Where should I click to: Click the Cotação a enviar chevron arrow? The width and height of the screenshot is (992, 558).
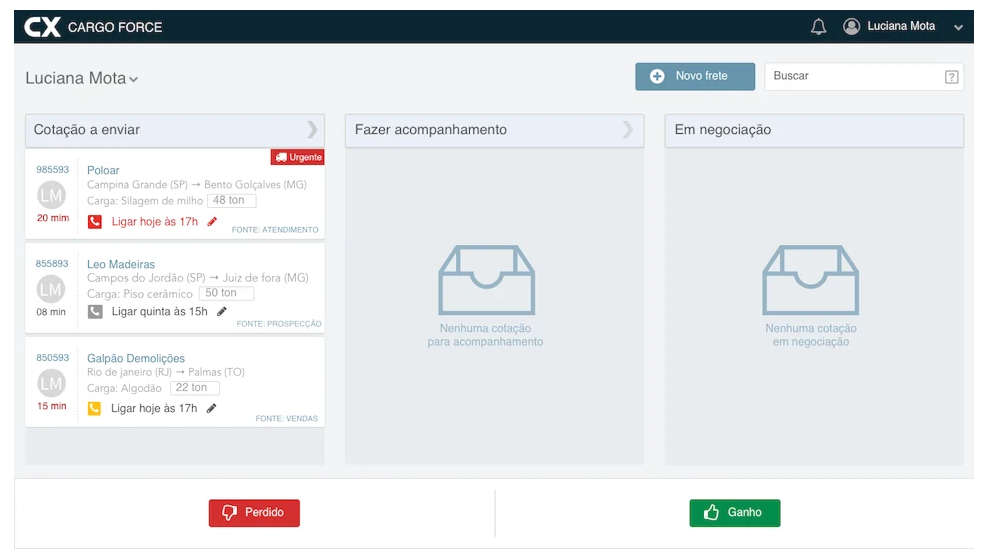tap(312, 130)
